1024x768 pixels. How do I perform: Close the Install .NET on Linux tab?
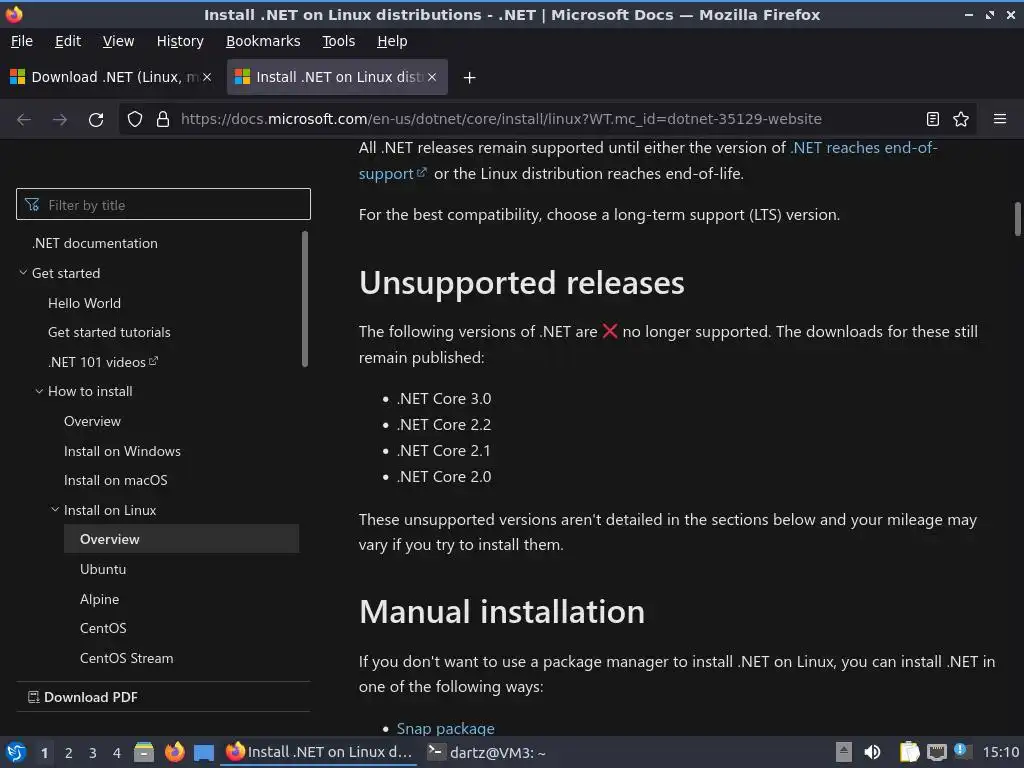(432, 77)
